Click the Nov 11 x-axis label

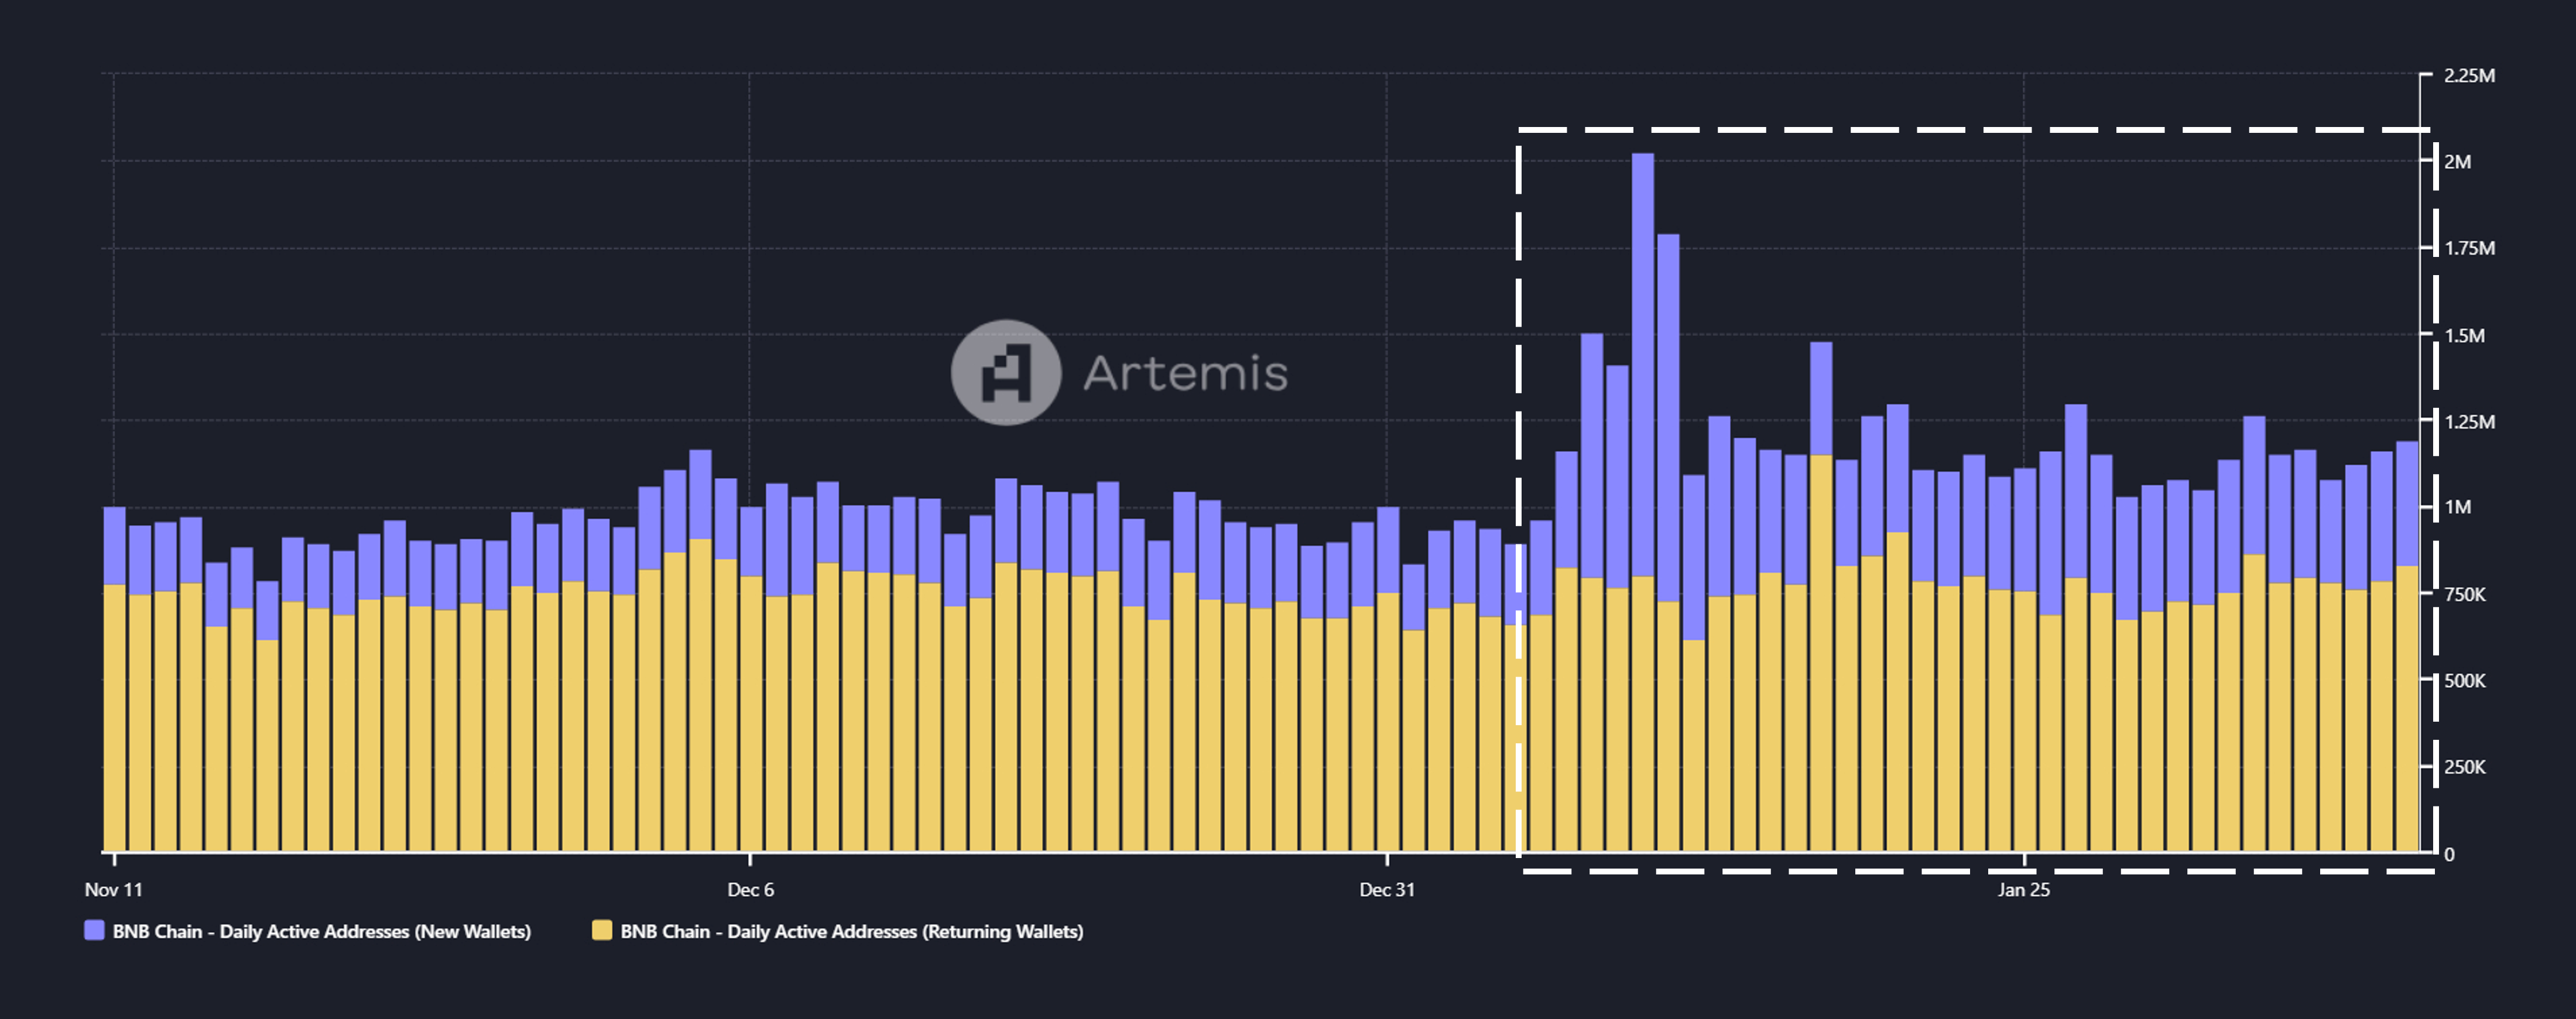pyautogui.click(x=113, y=889)
